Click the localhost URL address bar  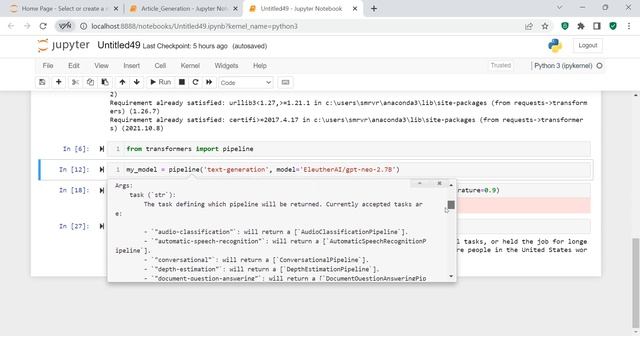tap(194, 26)
